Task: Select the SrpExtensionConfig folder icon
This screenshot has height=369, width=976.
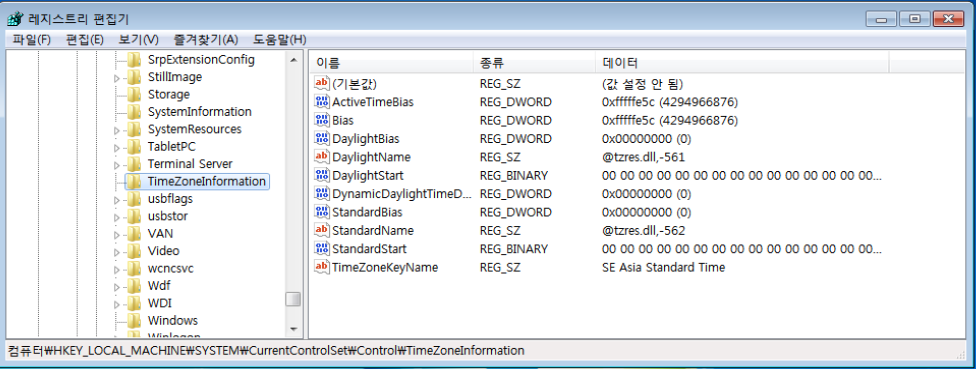Action: click(x=134, y=60)
